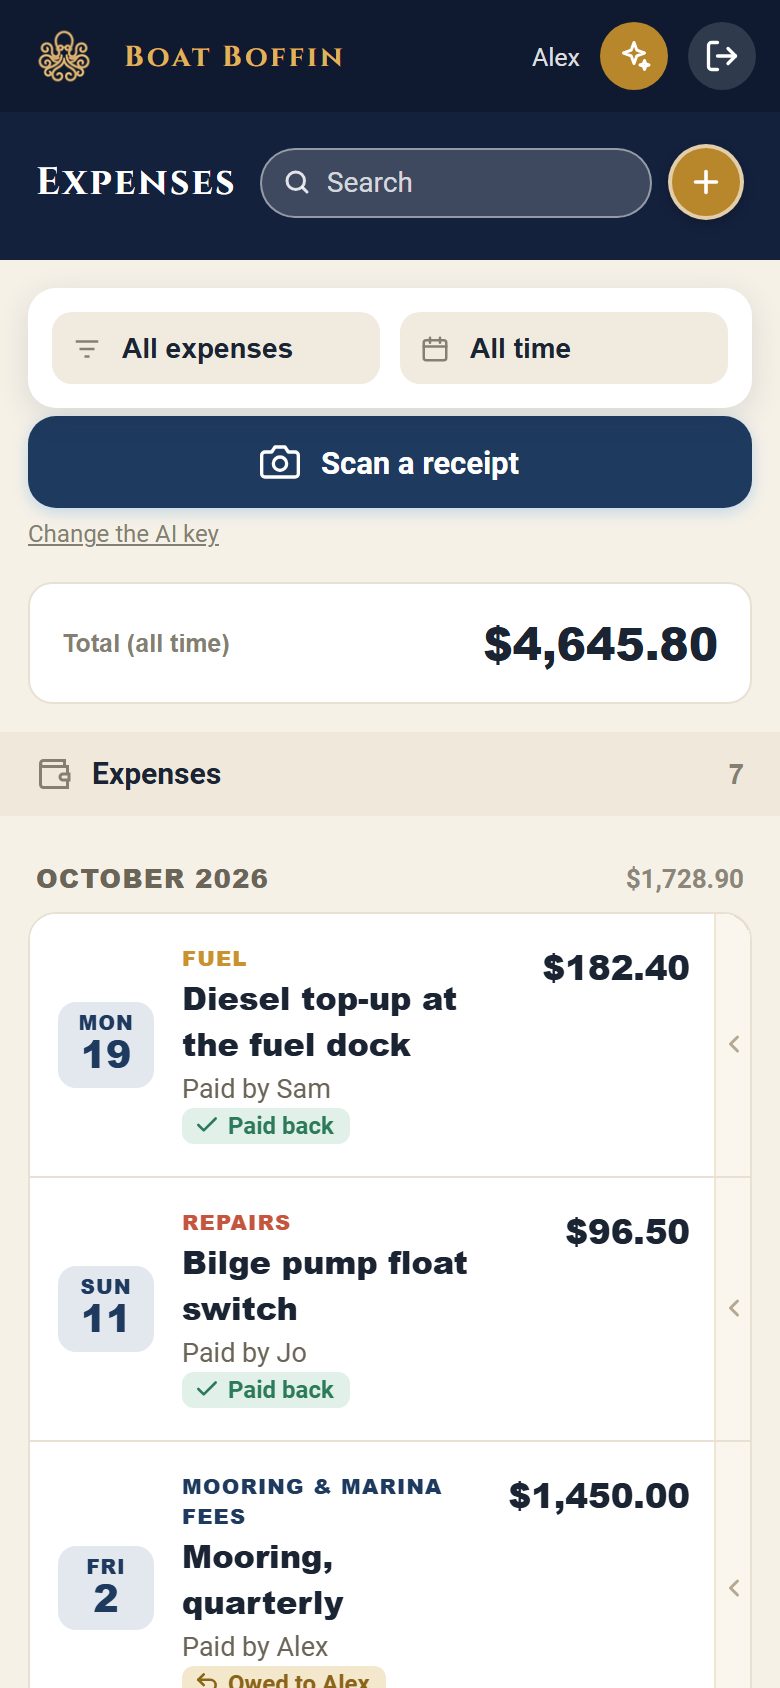Open the Change the AI key link
This screenshot has width=780, height=1688.
coord(123,534)
